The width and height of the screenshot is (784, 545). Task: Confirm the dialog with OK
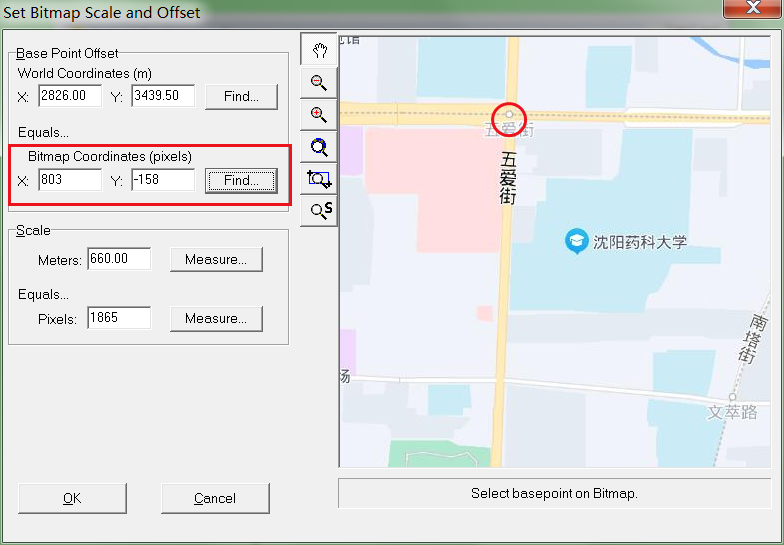pyautogui.click(x=72, y=498)
